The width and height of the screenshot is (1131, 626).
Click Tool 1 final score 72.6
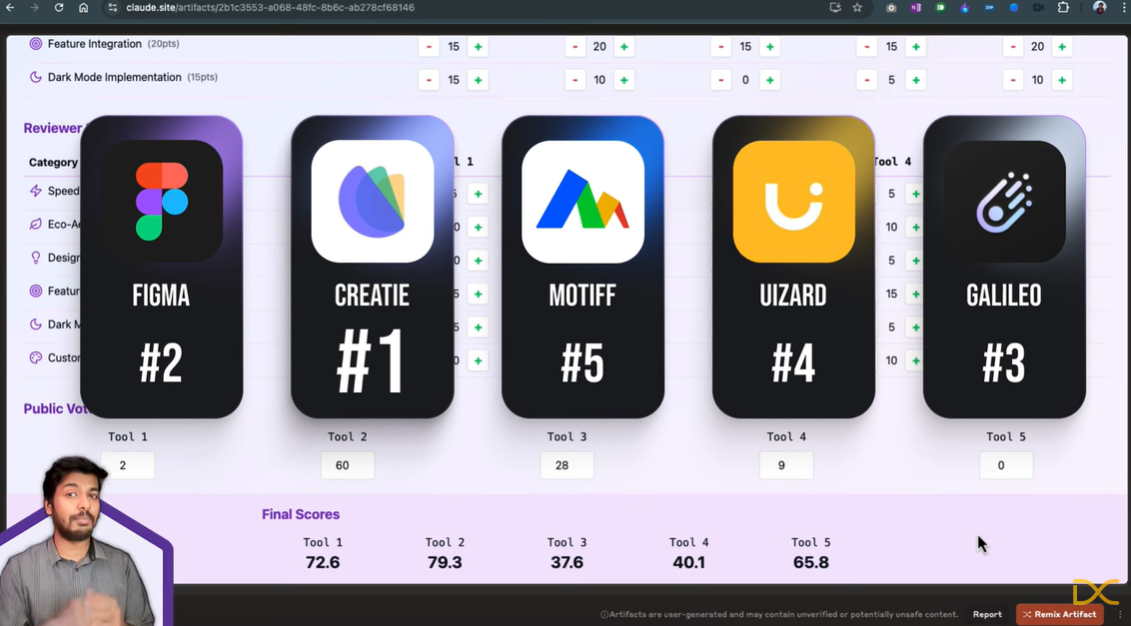(x=322, y=563)
